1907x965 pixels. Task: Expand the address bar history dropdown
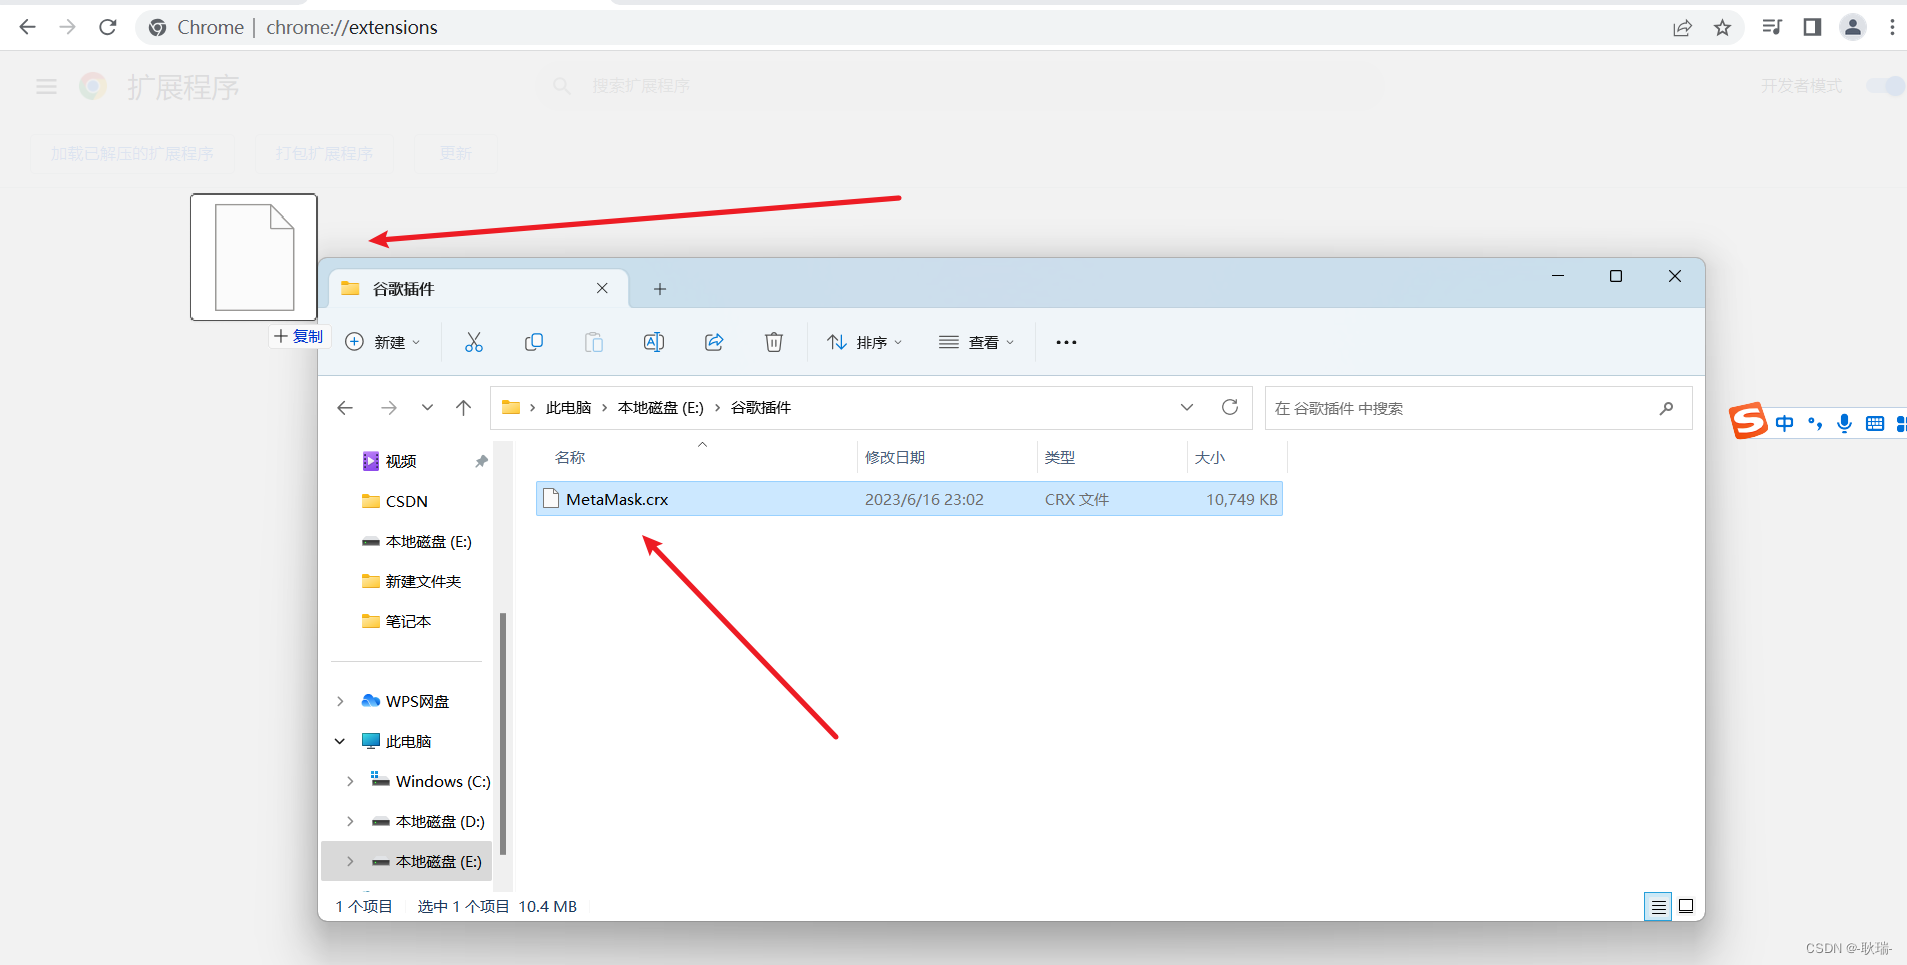tap(1187, 407)
